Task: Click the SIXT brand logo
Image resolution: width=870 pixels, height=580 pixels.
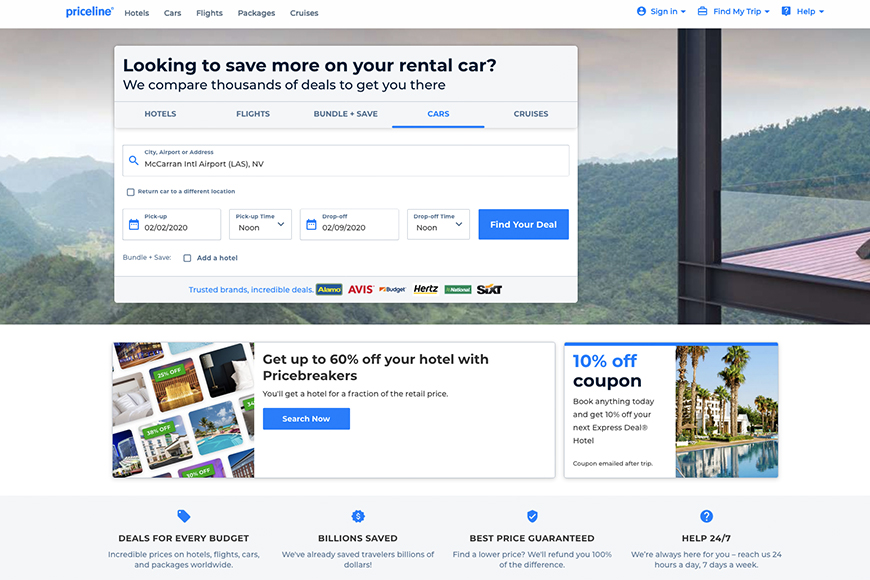Action: [489, 289]
